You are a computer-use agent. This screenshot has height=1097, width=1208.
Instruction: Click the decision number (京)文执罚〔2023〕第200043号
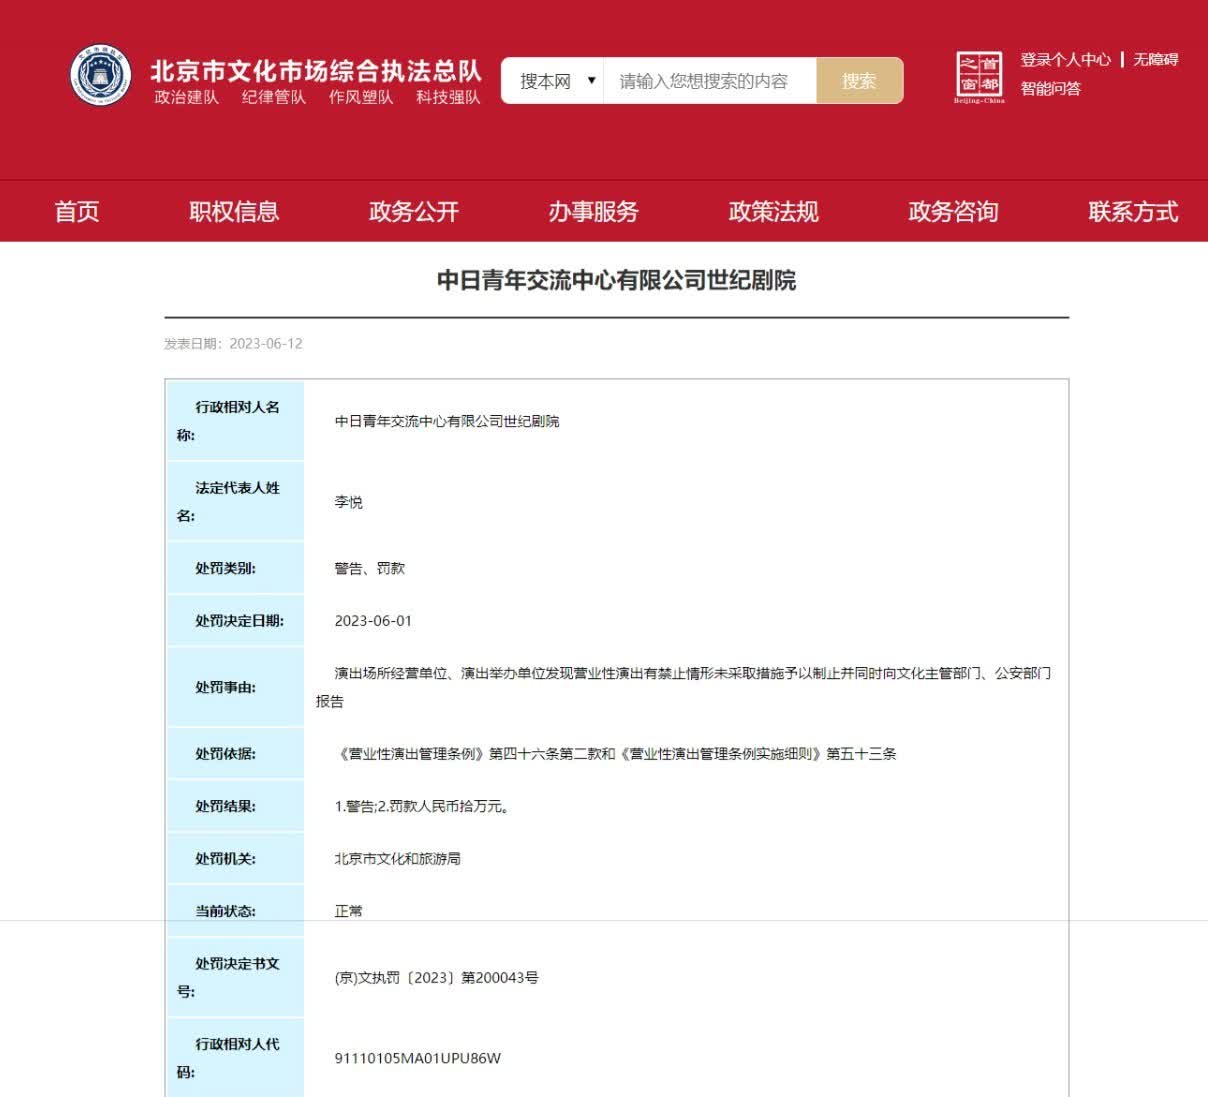click(436, 978)
